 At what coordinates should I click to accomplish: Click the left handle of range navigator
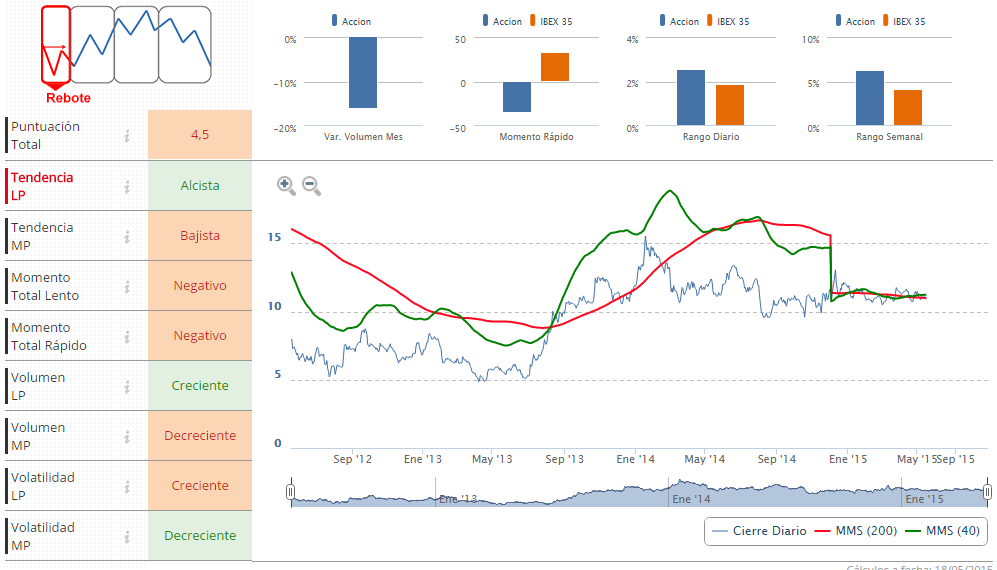click(290, 492)
